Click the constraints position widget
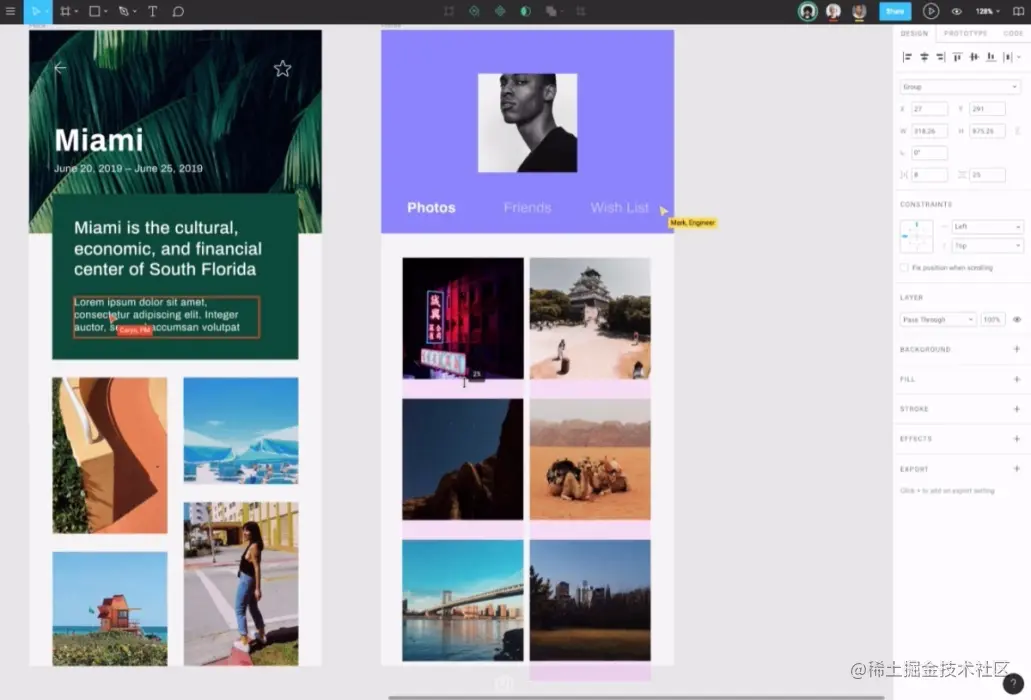This screenshot has height=700, width=1031. click(x=916, y=236)
